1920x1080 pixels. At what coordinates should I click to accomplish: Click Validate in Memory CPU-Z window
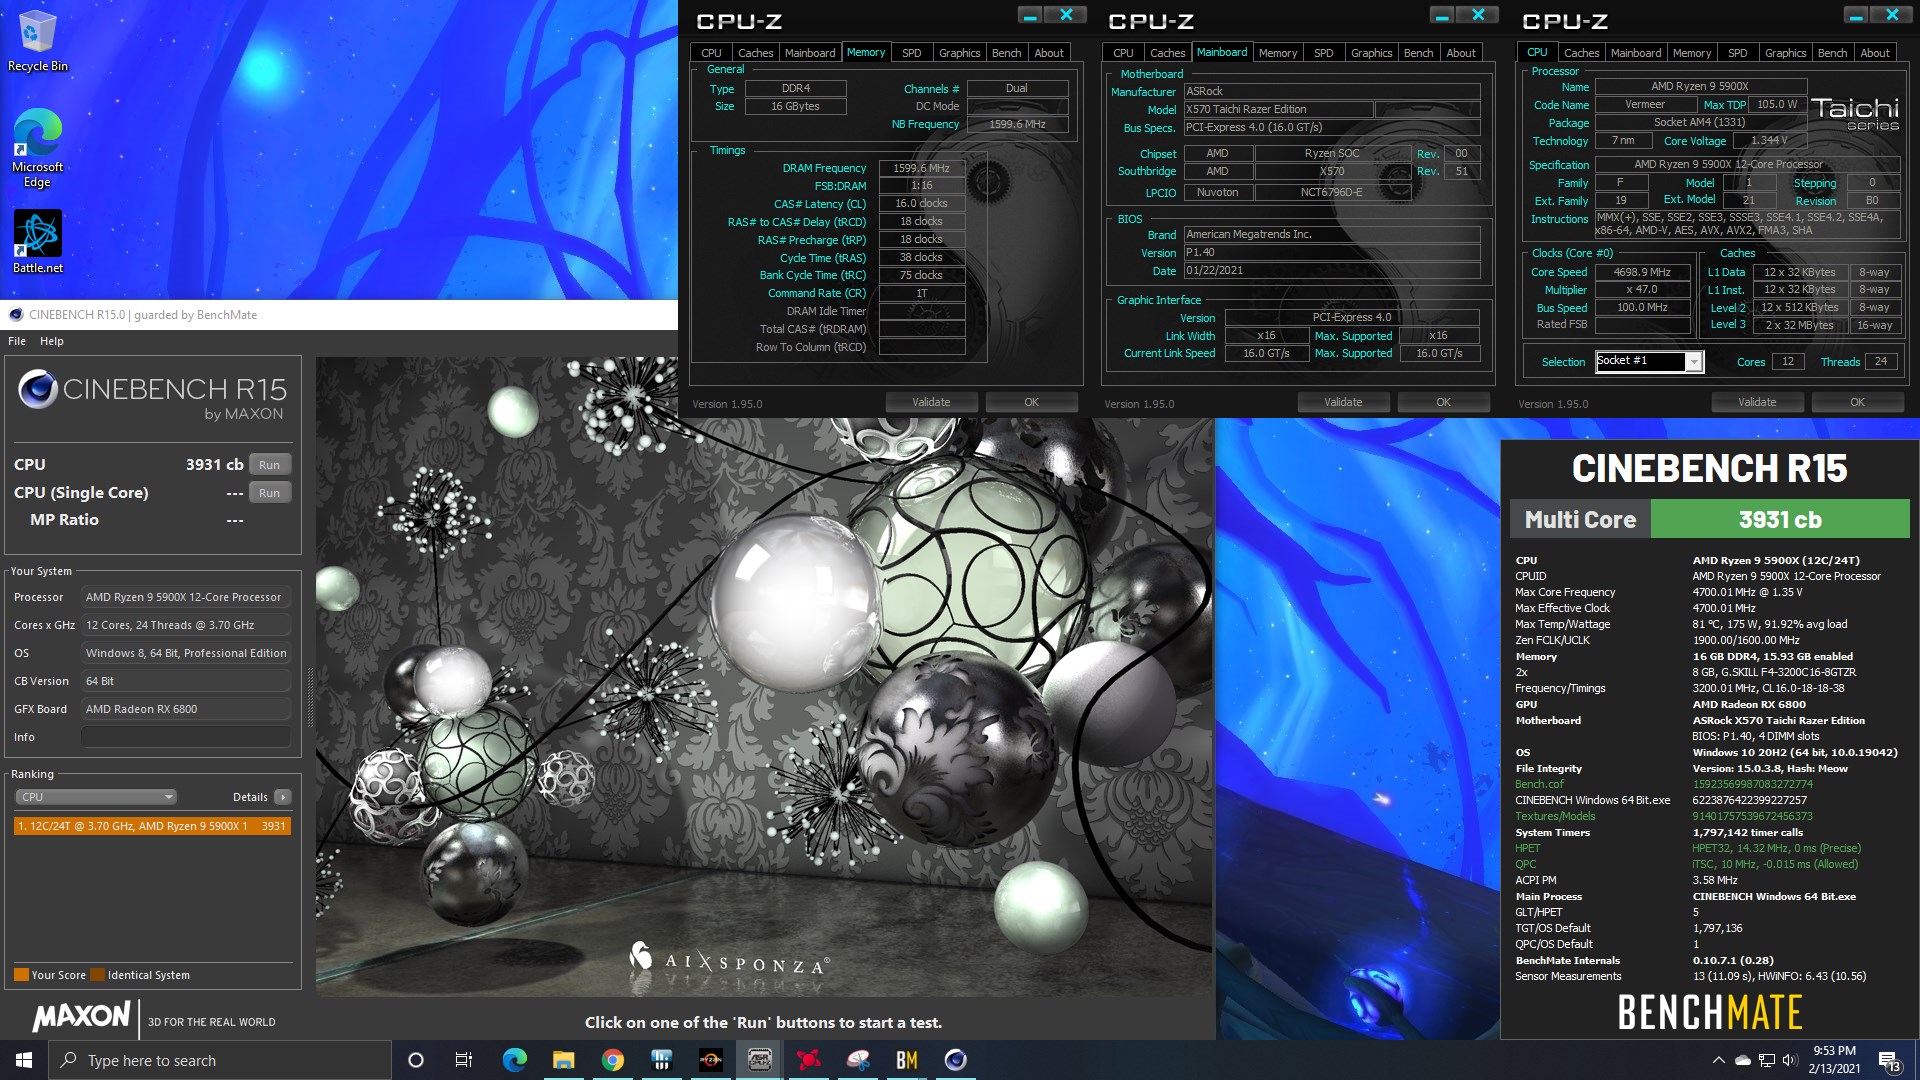coord(931,402)
